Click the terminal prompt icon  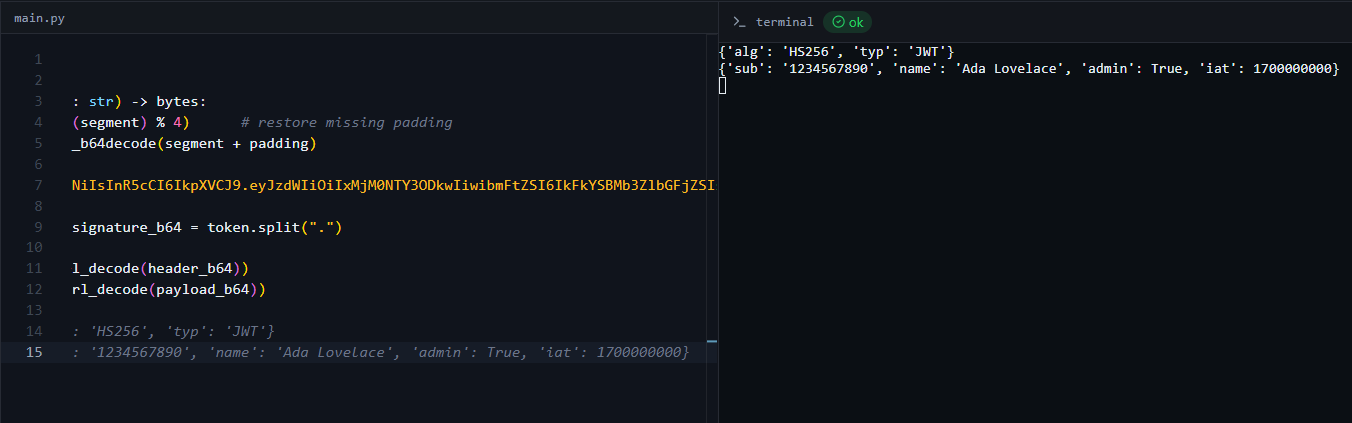[x=739, y=22]
